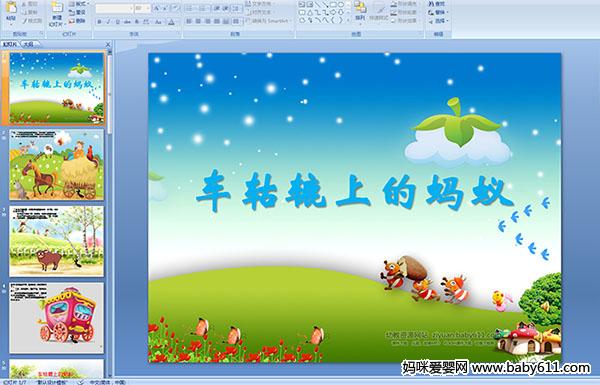Click the font color icon
This screenshot has width=600, height=385.
pyautogui.click(x=171, y=22)
